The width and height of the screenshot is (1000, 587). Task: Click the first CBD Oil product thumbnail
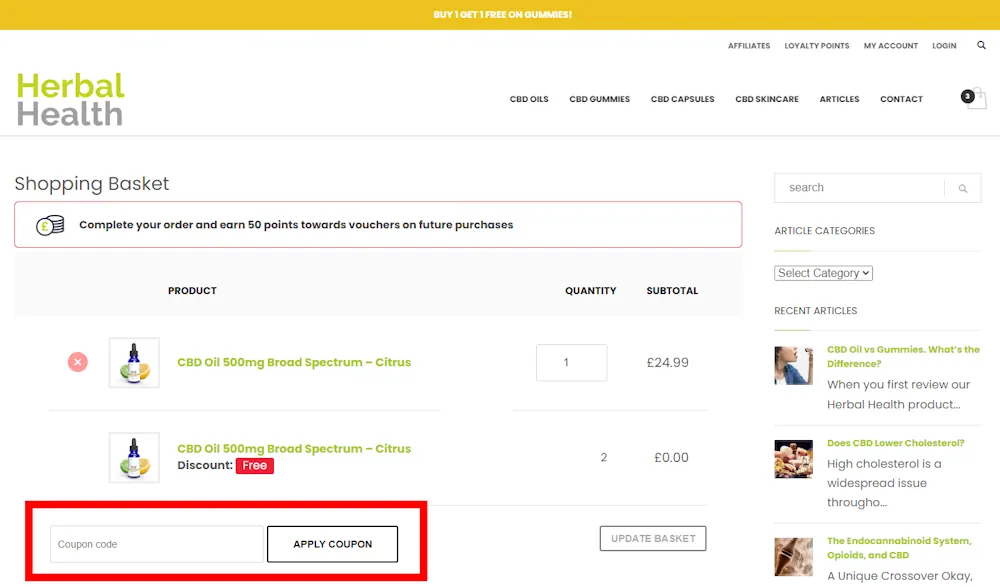(x=134, y=362)
